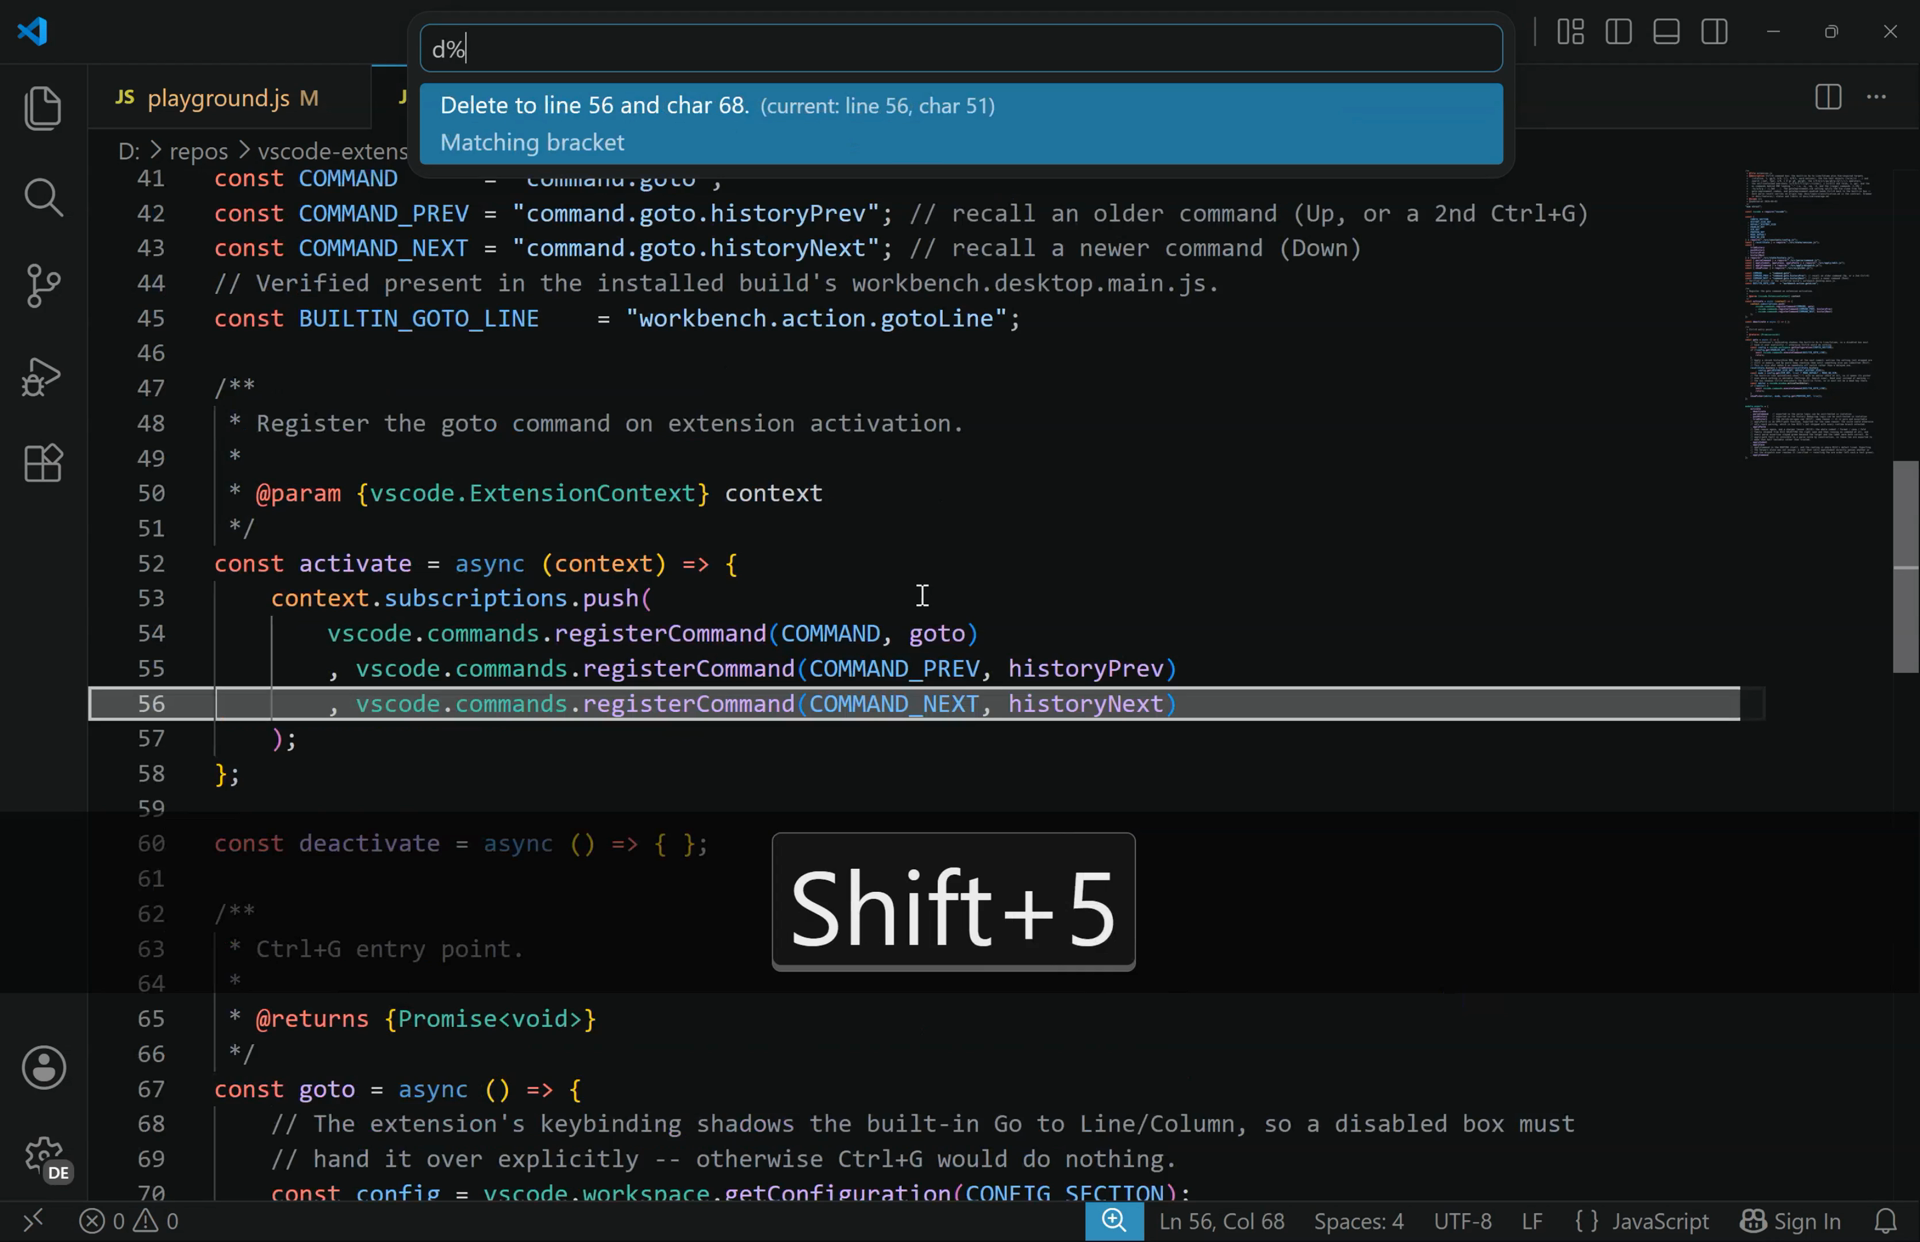
Task: Click the VS Code logo icon
Action: (x=33, y=31)
